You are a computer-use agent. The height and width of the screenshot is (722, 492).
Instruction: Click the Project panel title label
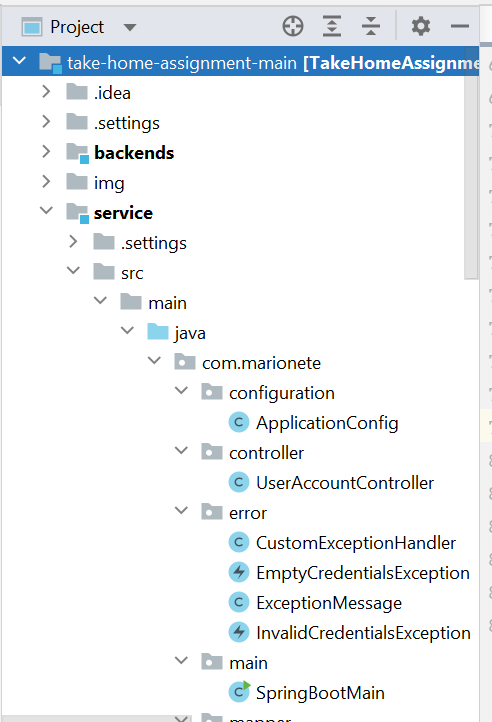pos(77,27)
